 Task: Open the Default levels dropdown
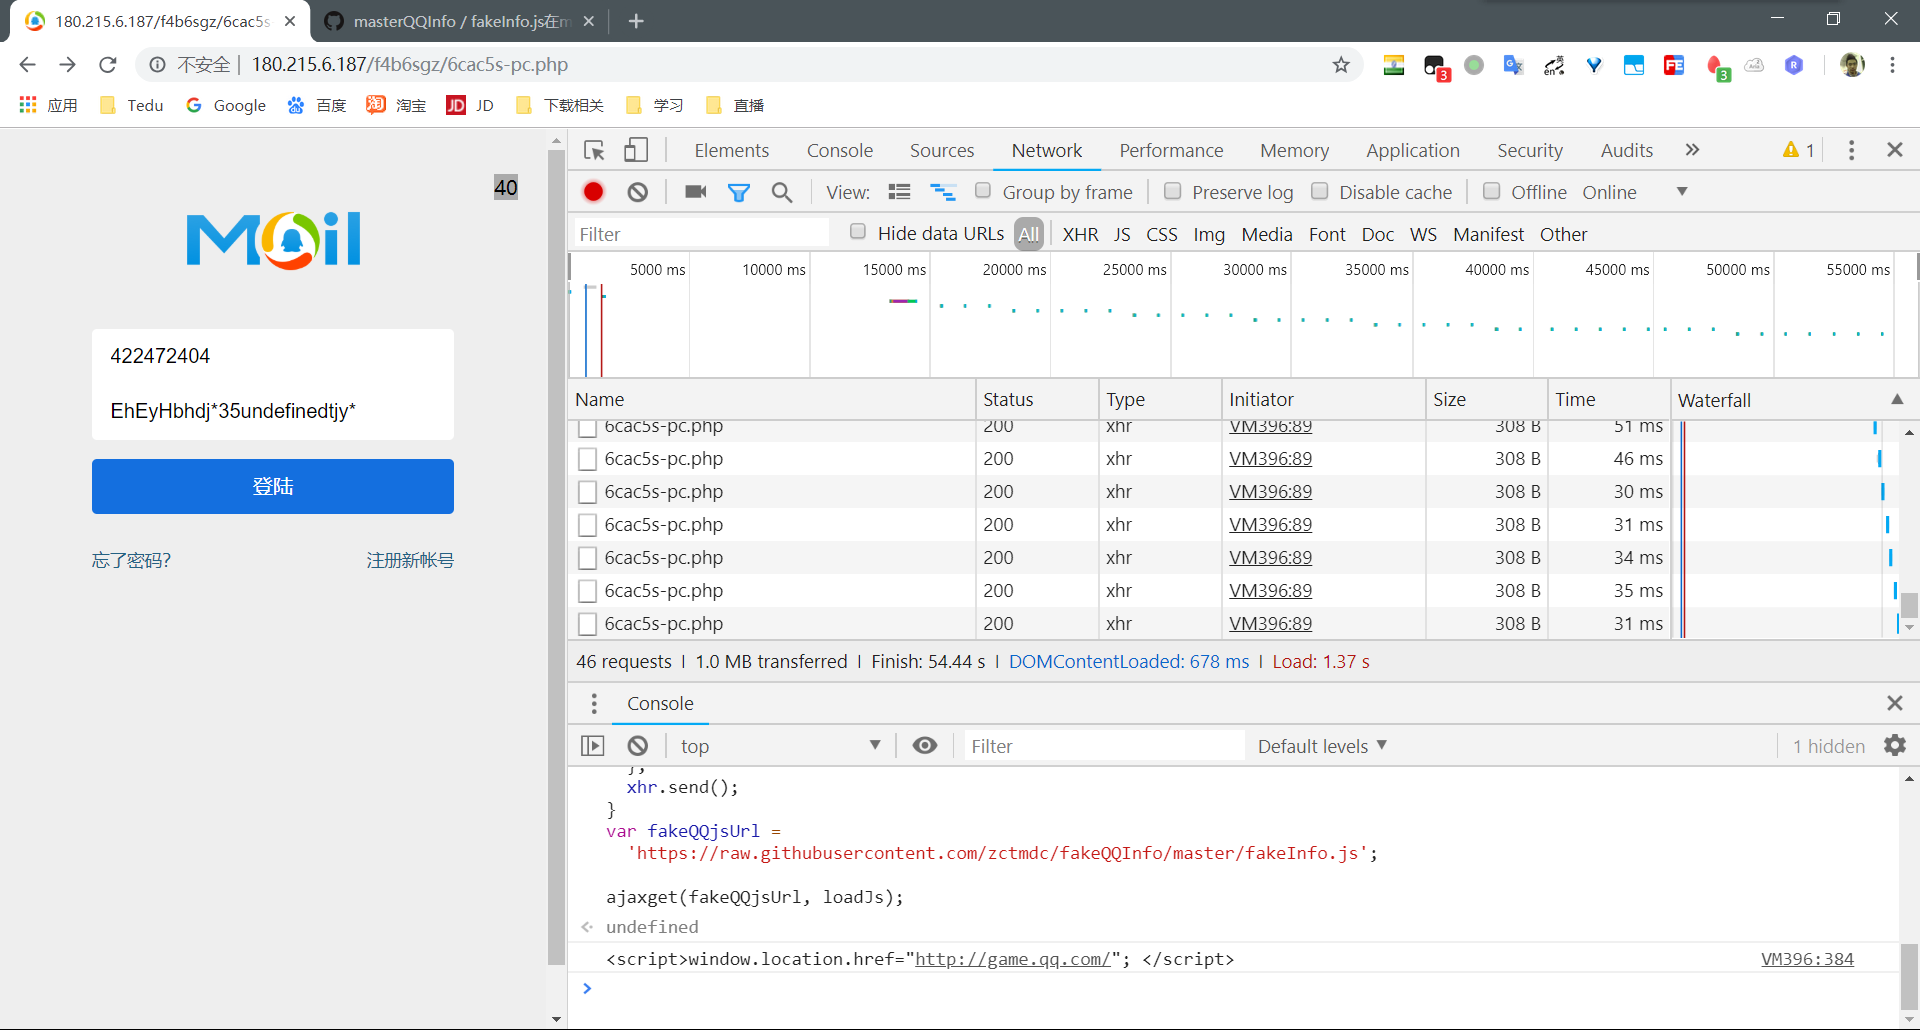[1322, 746]
